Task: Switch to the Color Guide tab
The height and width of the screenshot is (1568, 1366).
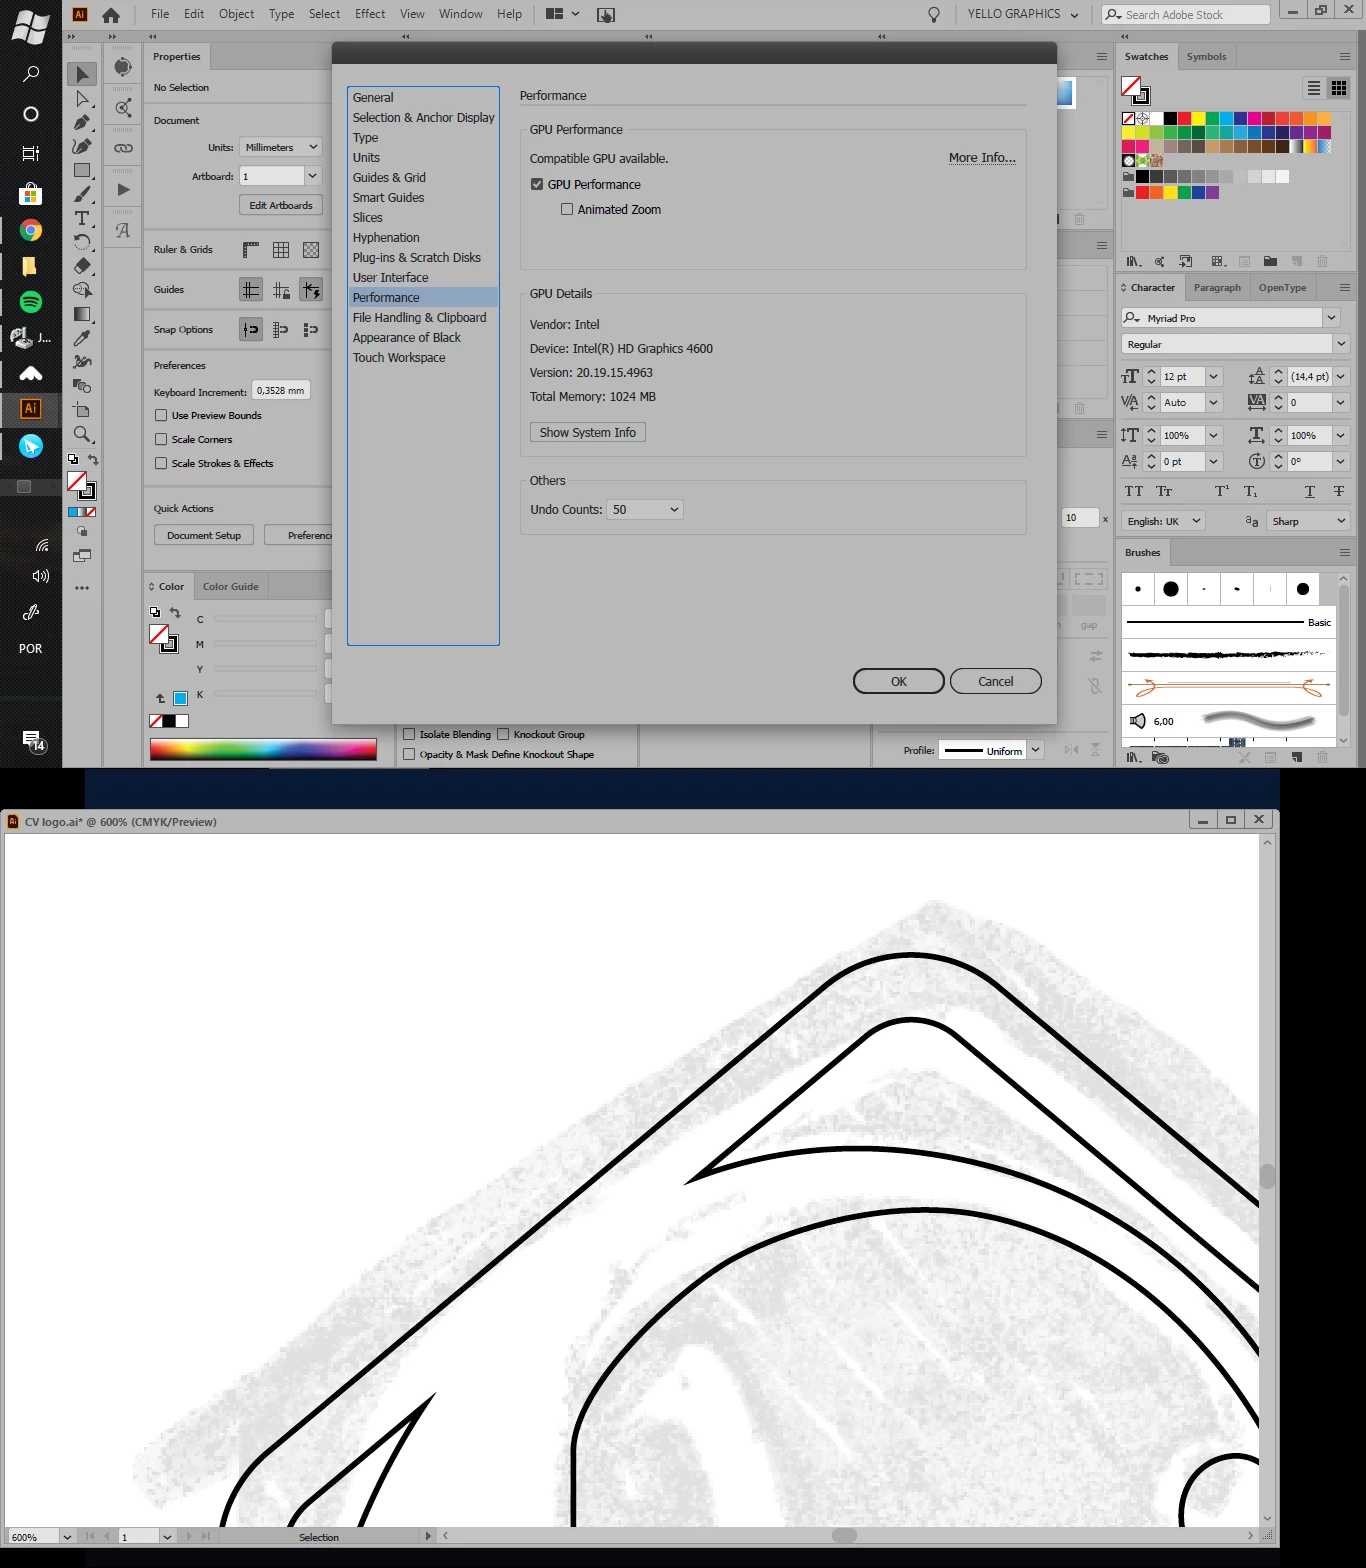Action: point(230,587)
